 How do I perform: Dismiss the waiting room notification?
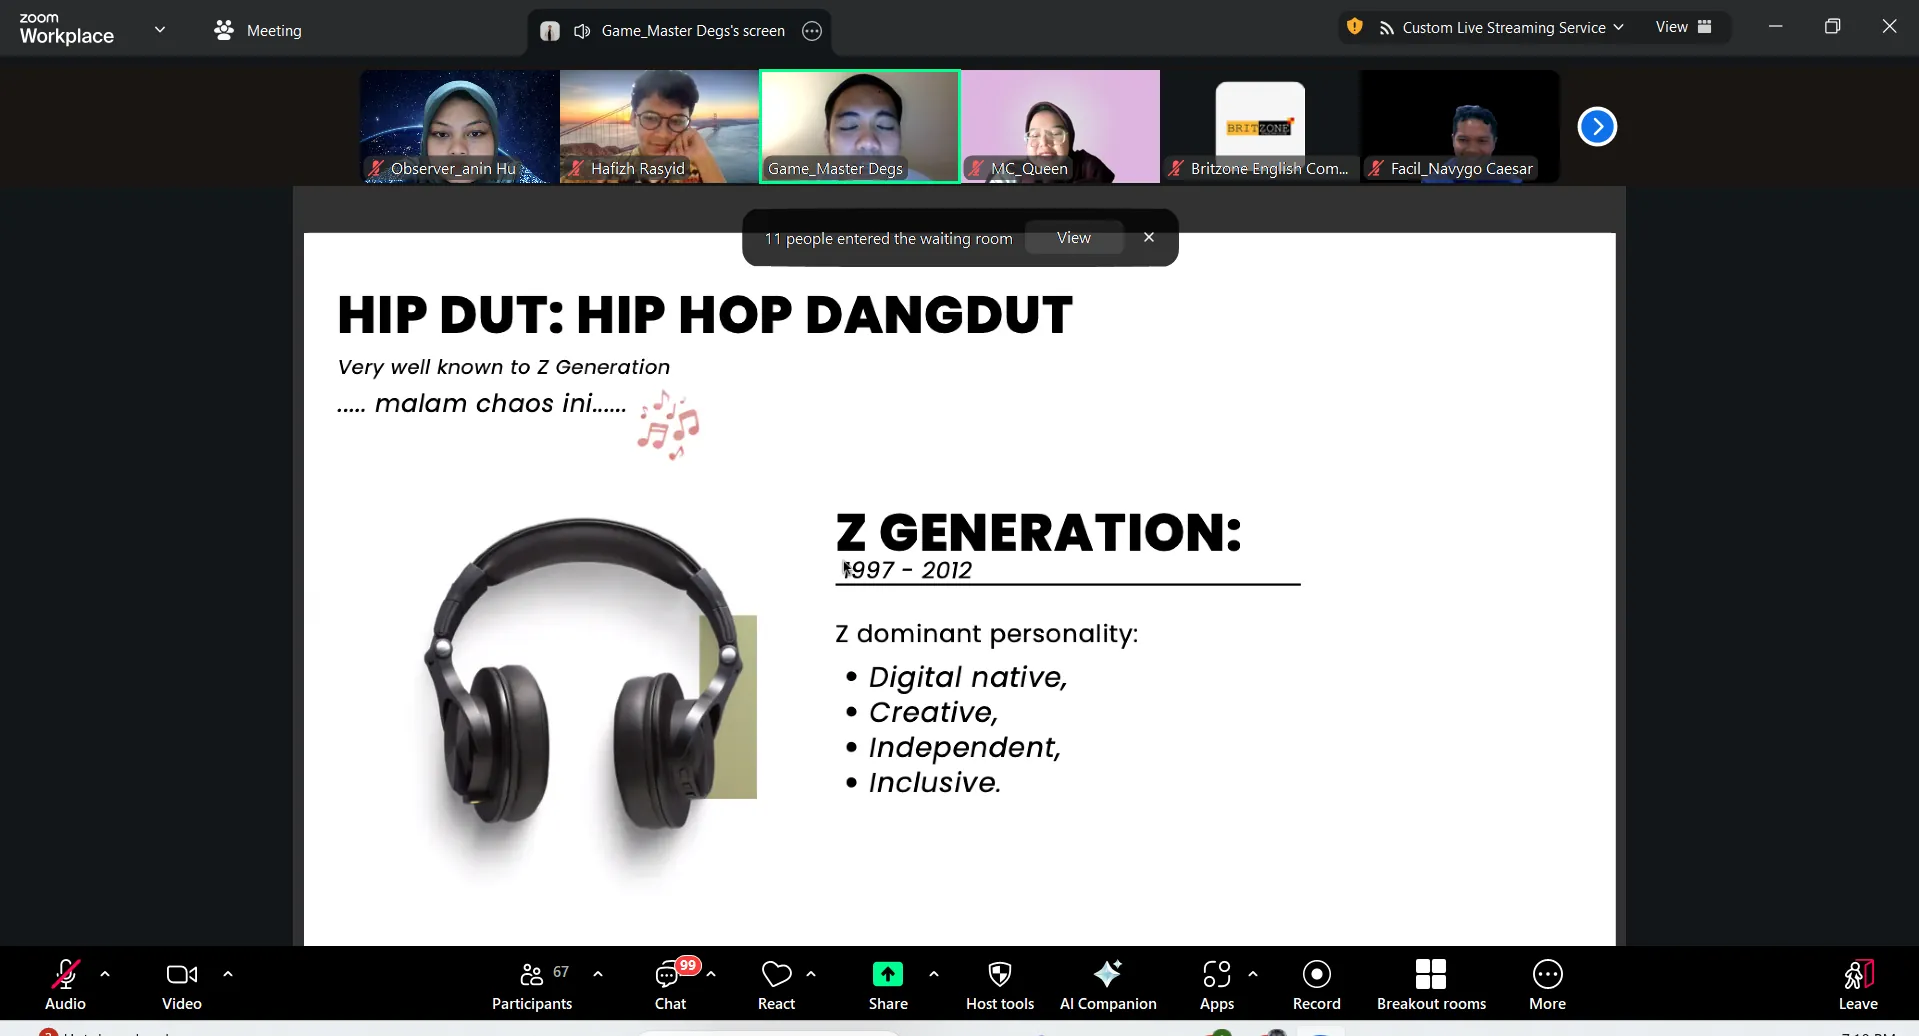click(1149, 238)
